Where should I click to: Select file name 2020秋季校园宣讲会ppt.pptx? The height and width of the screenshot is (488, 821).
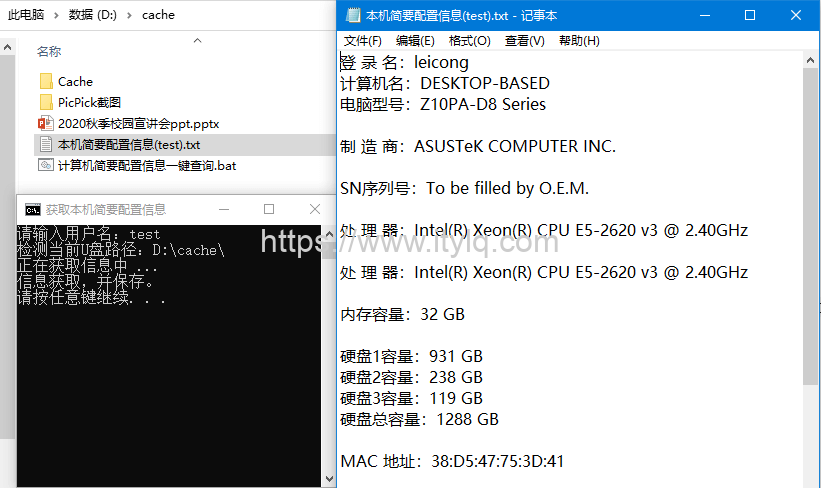139,124
